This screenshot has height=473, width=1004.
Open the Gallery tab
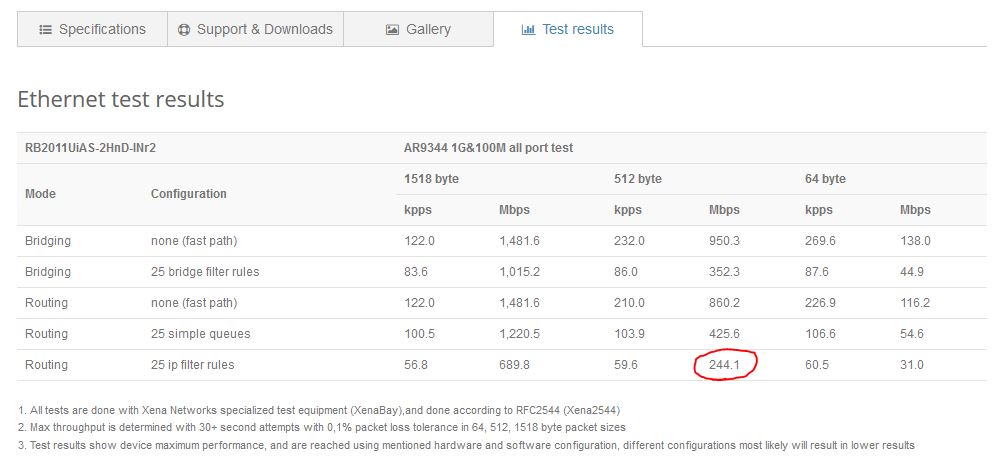(x=419, y=29)
